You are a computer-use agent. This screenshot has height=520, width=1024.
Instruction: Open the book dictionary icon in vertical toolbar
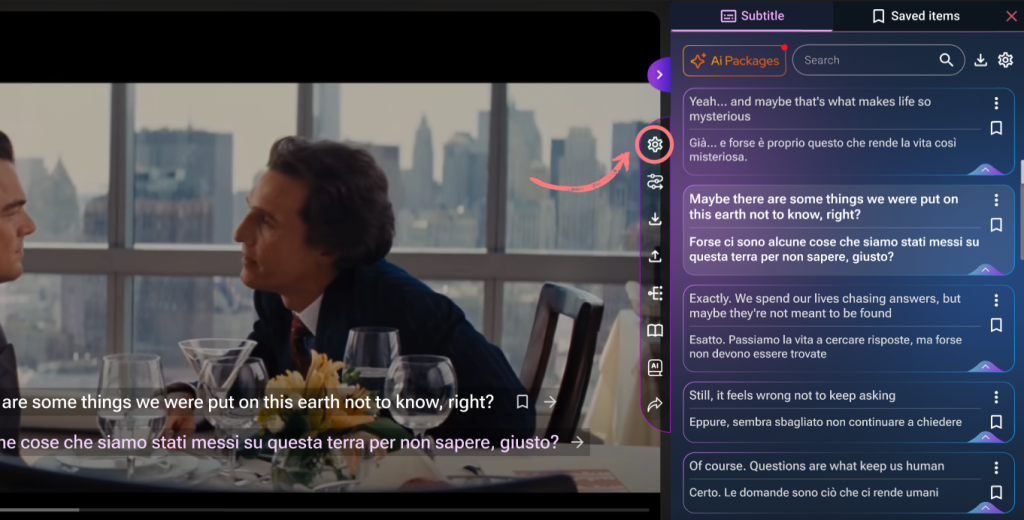[655, 331]
